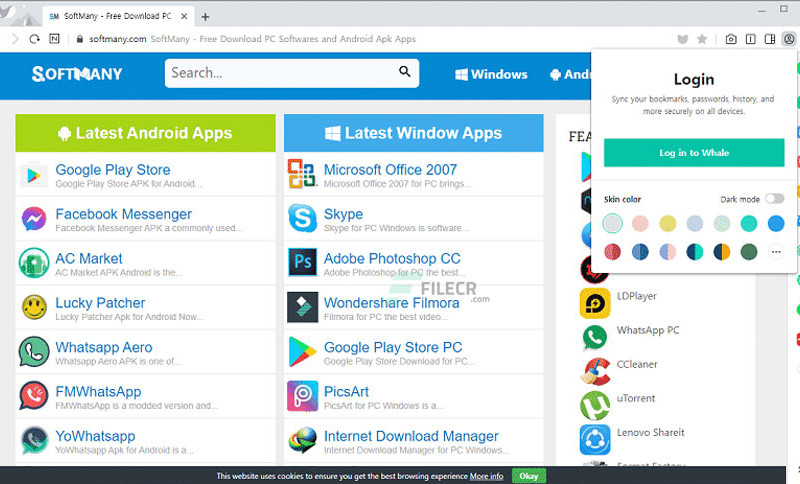Select the orange and navy split swatch
The width and height of the screenshot is (800, 484).
point(721,251)
